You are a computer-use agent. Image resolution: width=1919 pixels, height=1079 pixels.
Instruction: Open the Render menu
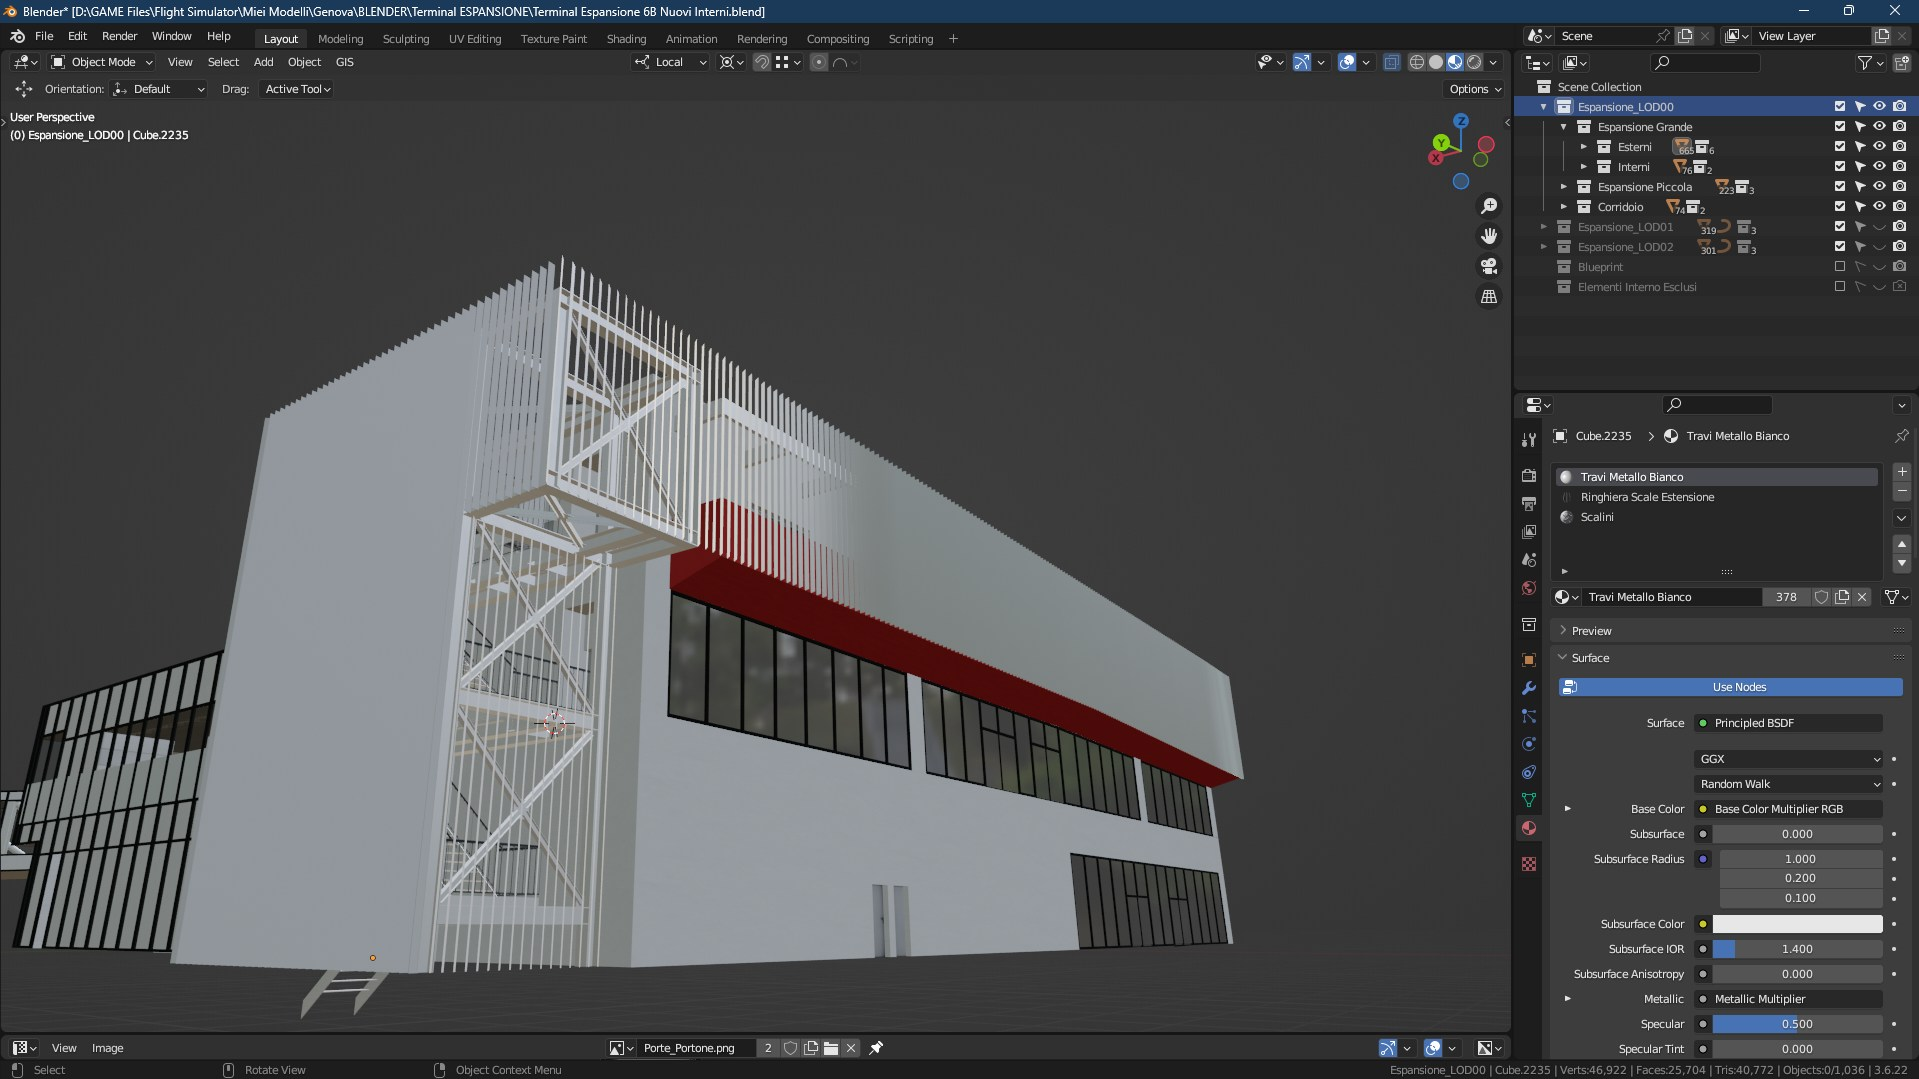point(119,36)
